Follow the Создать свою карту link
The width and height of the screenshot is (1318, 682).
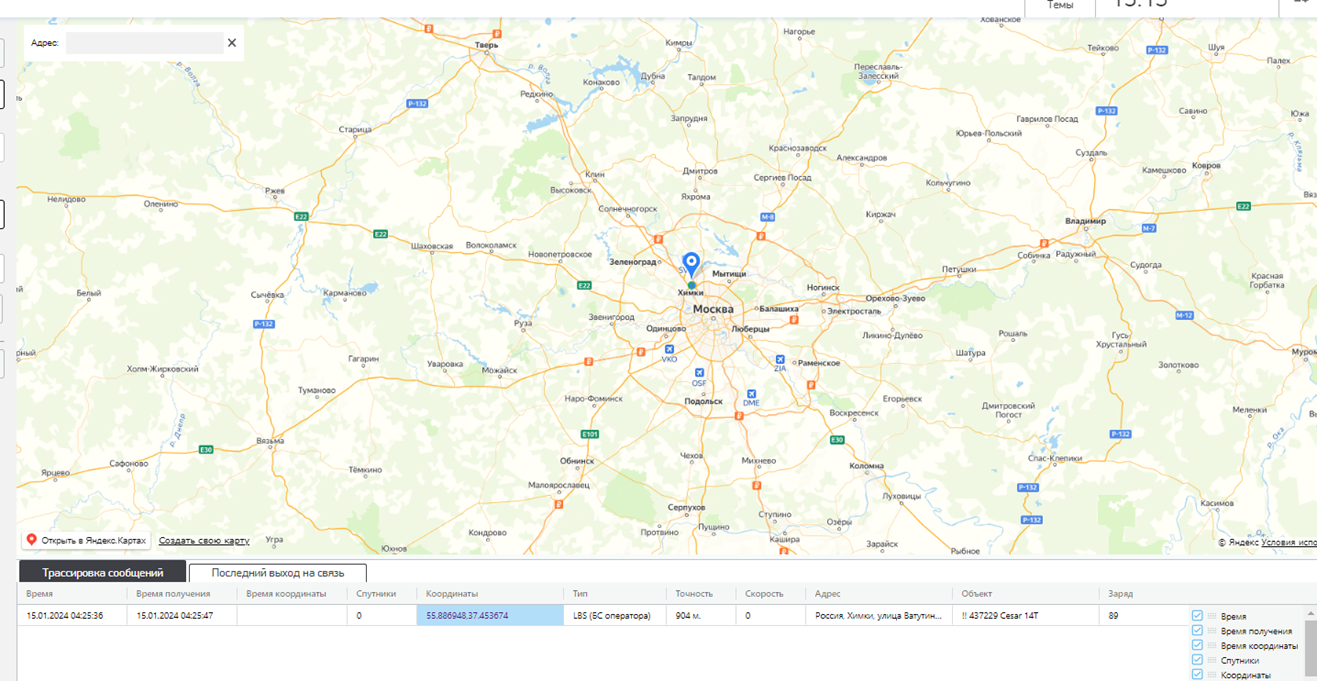[x=204, y=541]
